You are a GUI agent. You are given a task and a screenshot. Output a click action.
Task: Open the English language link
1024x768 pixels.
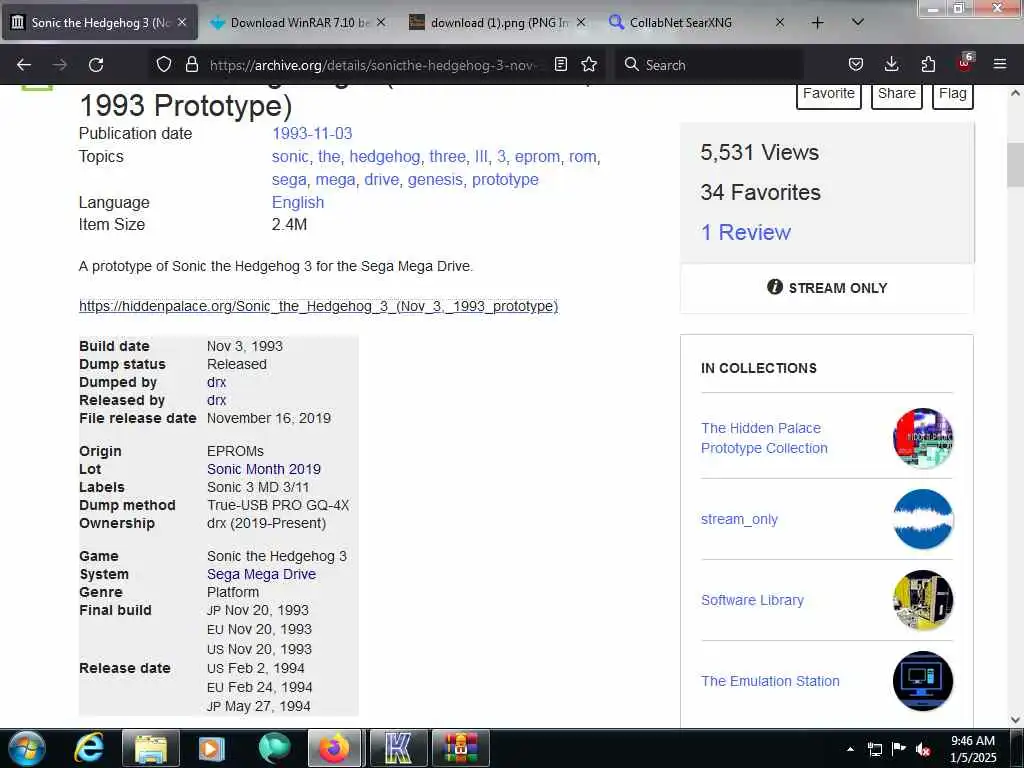pyautogui.click(x=298, y=202)
